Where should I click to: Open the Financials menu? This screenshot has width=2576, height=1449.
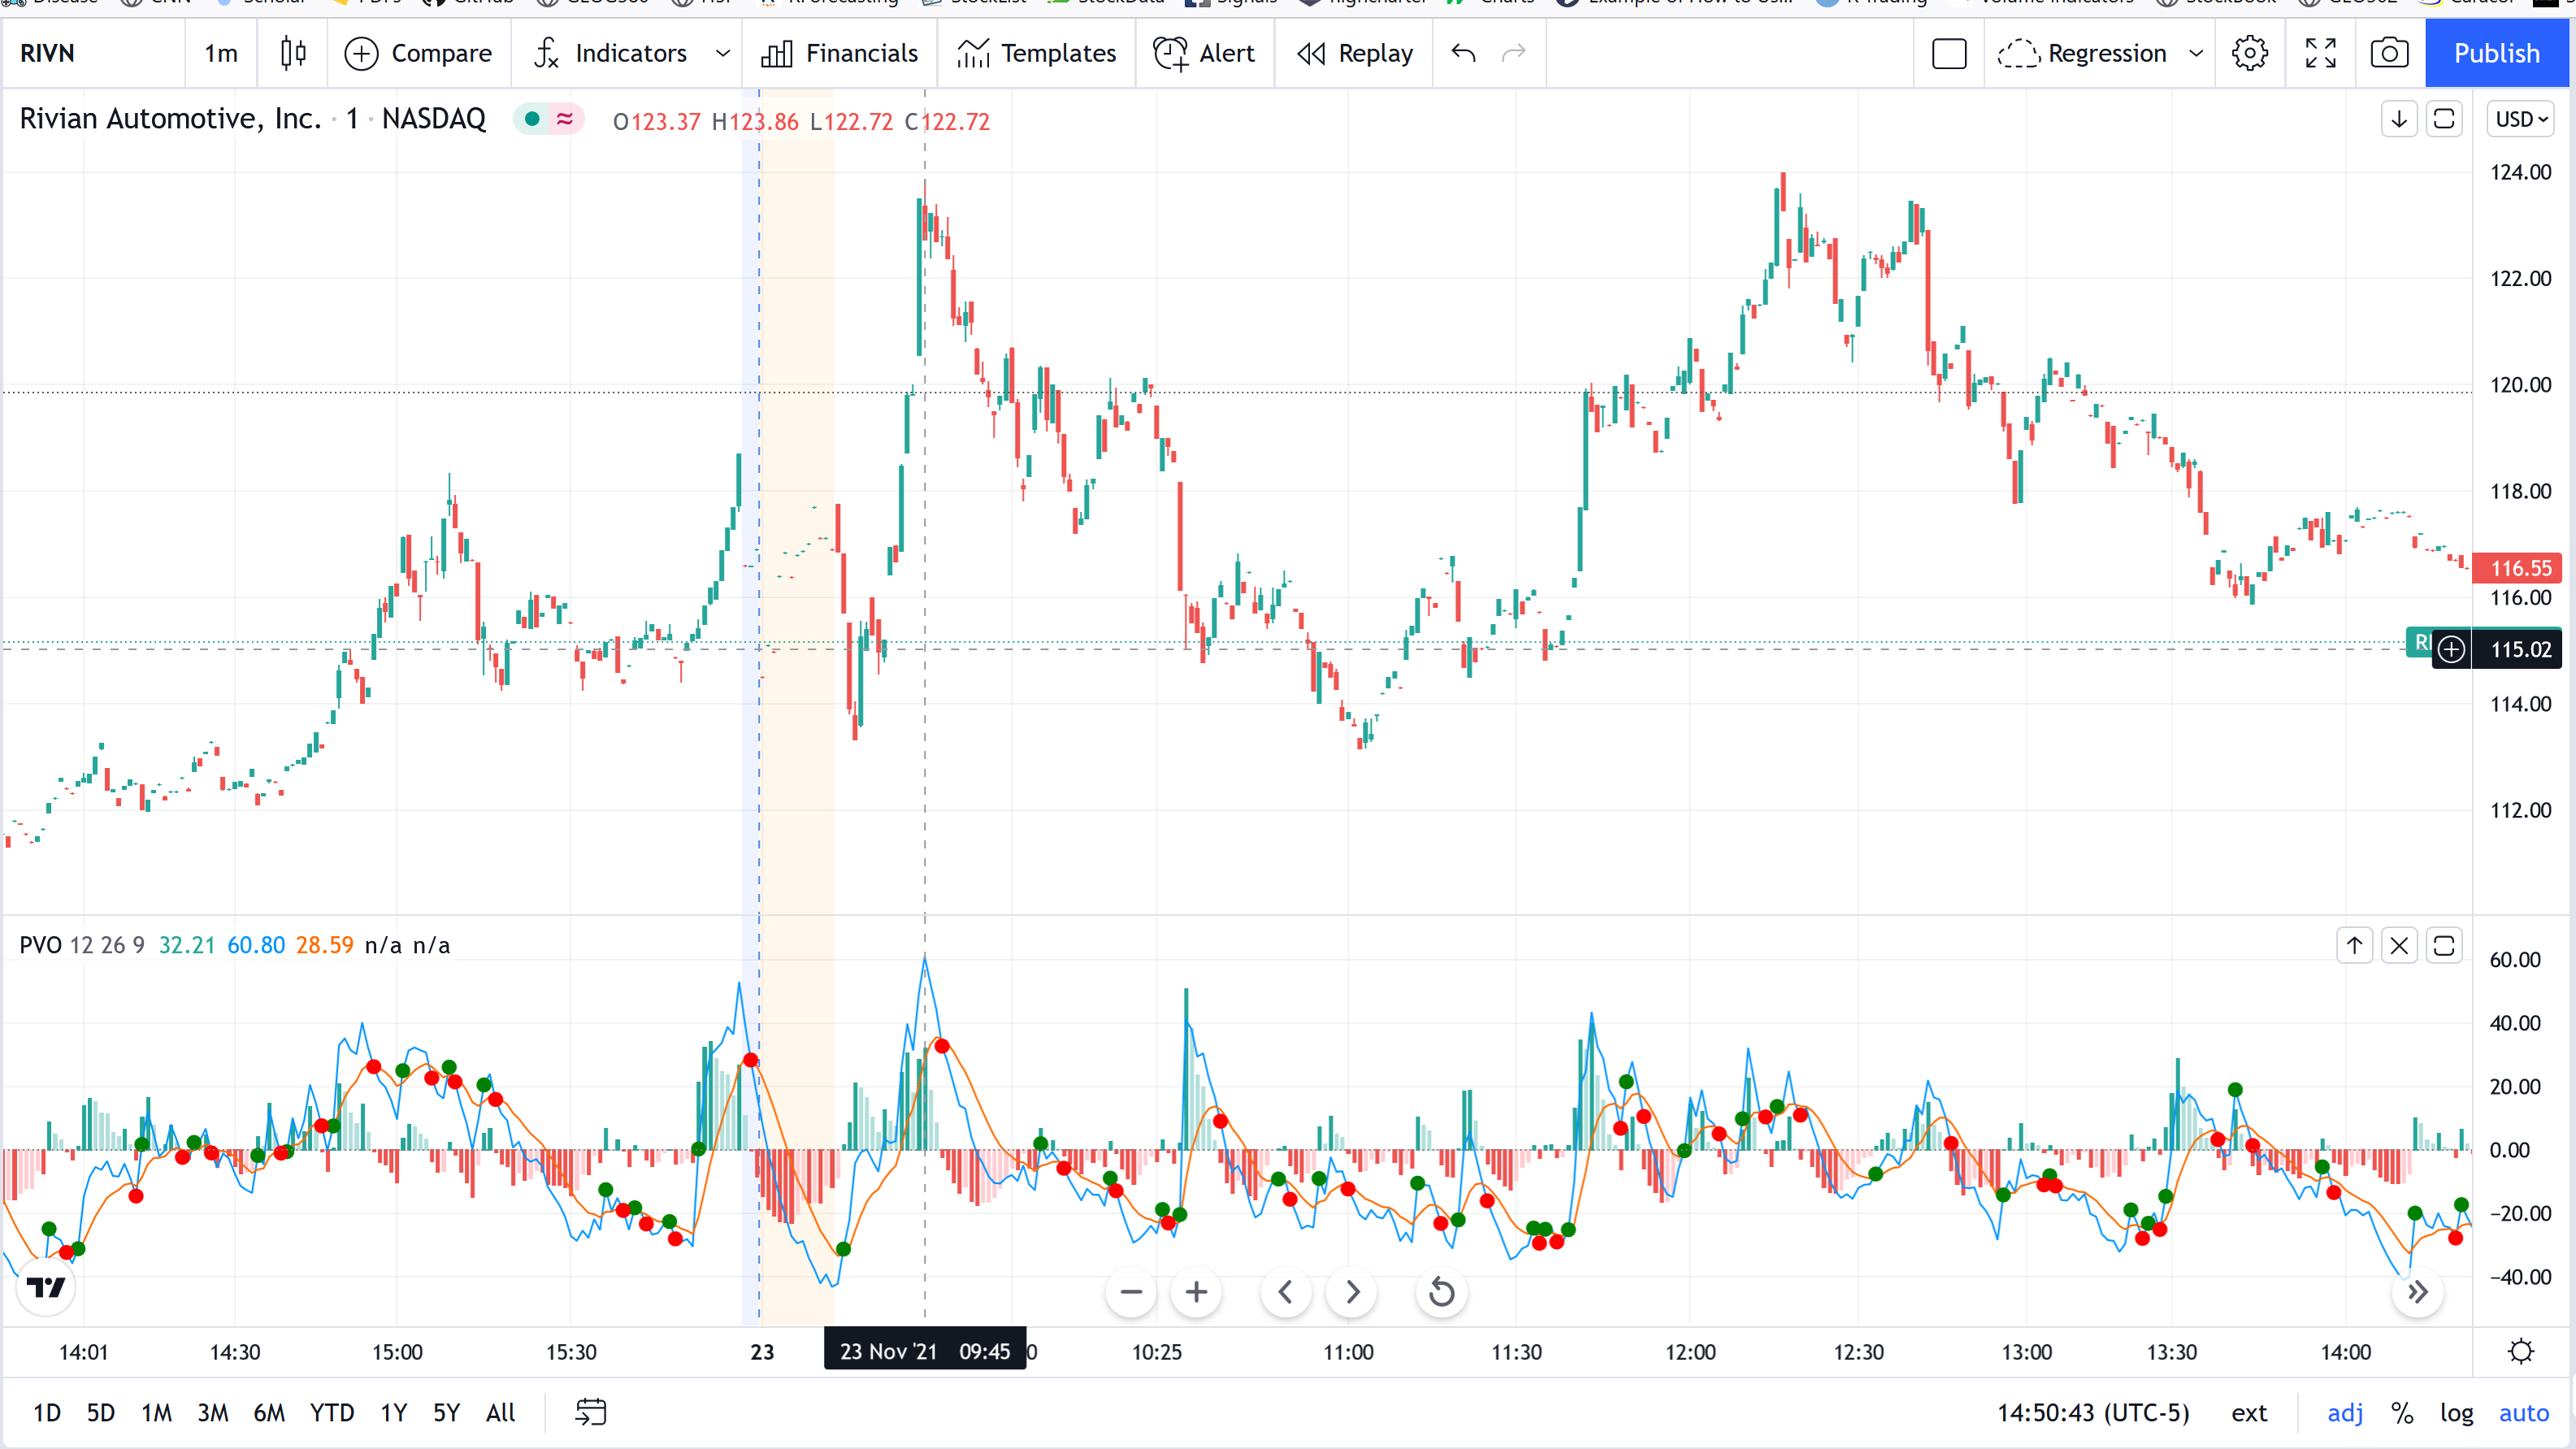point(839,53)
